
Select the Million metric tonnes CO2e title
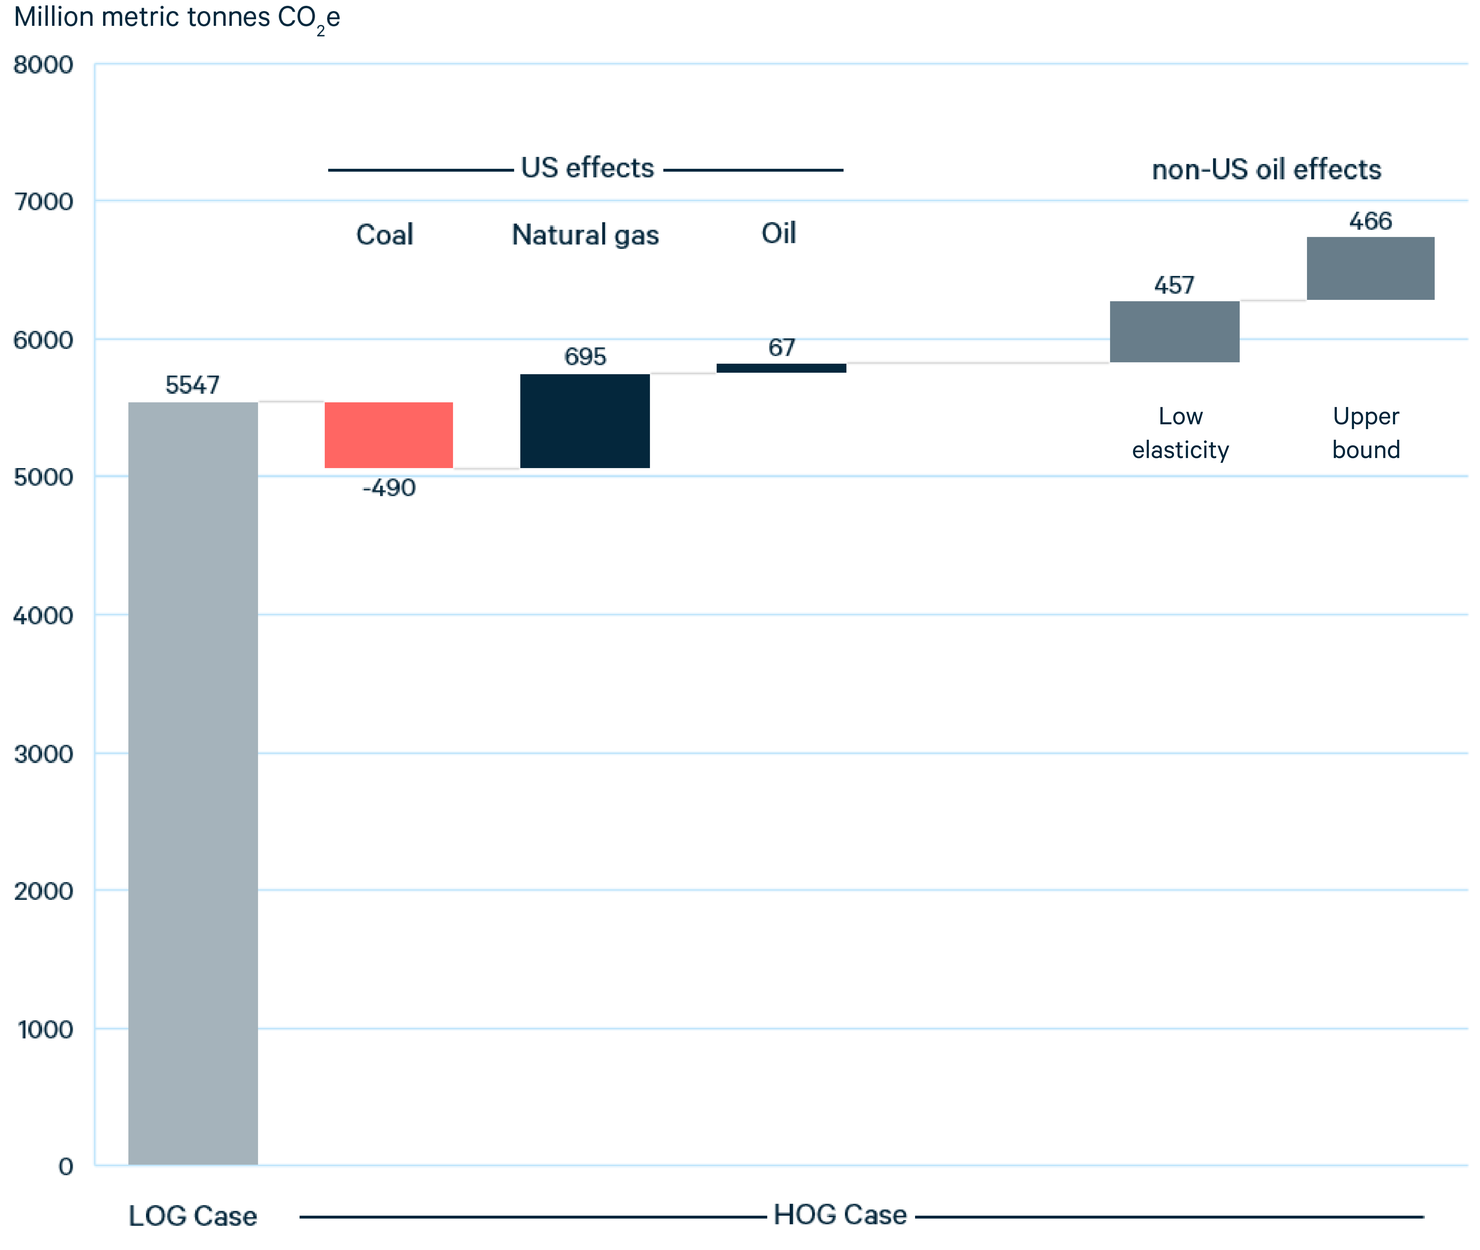(x=177, y=19)
